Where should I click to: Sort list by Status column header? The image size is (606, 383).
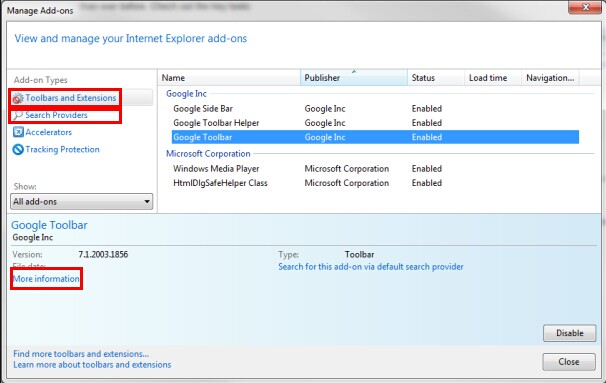tap(436, 78)
